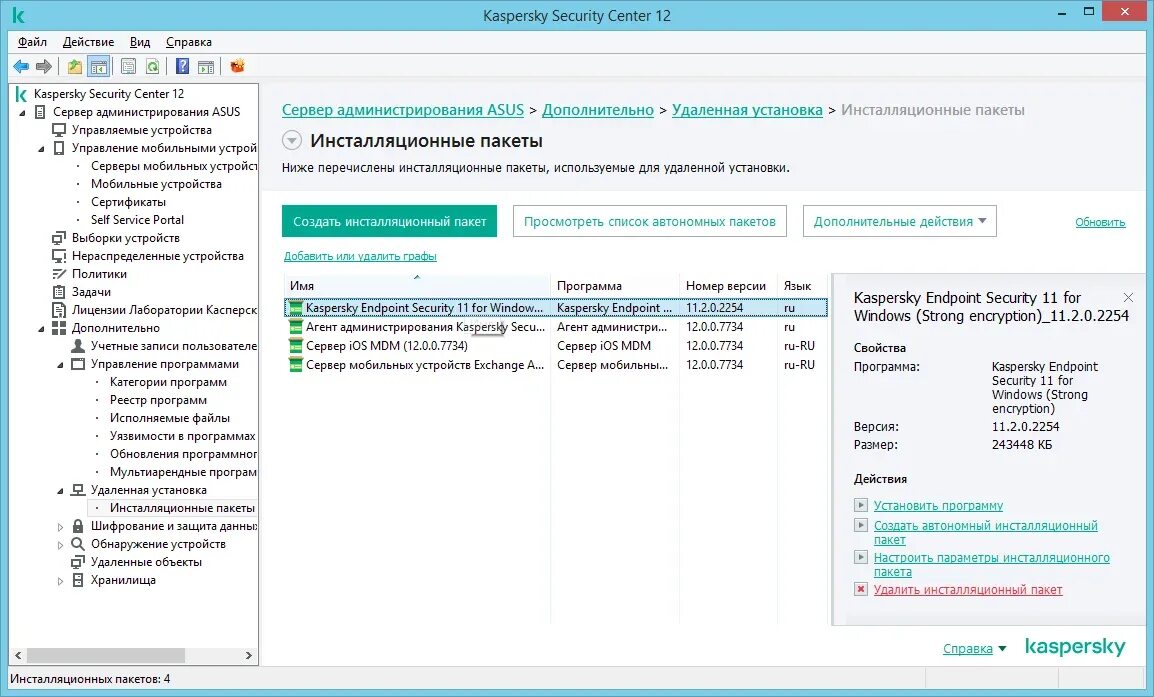Collapse Управление мобильными устройствами node arrow
Screen dimensions: 1154x697
pyautogui.click(x=41, y=149)
